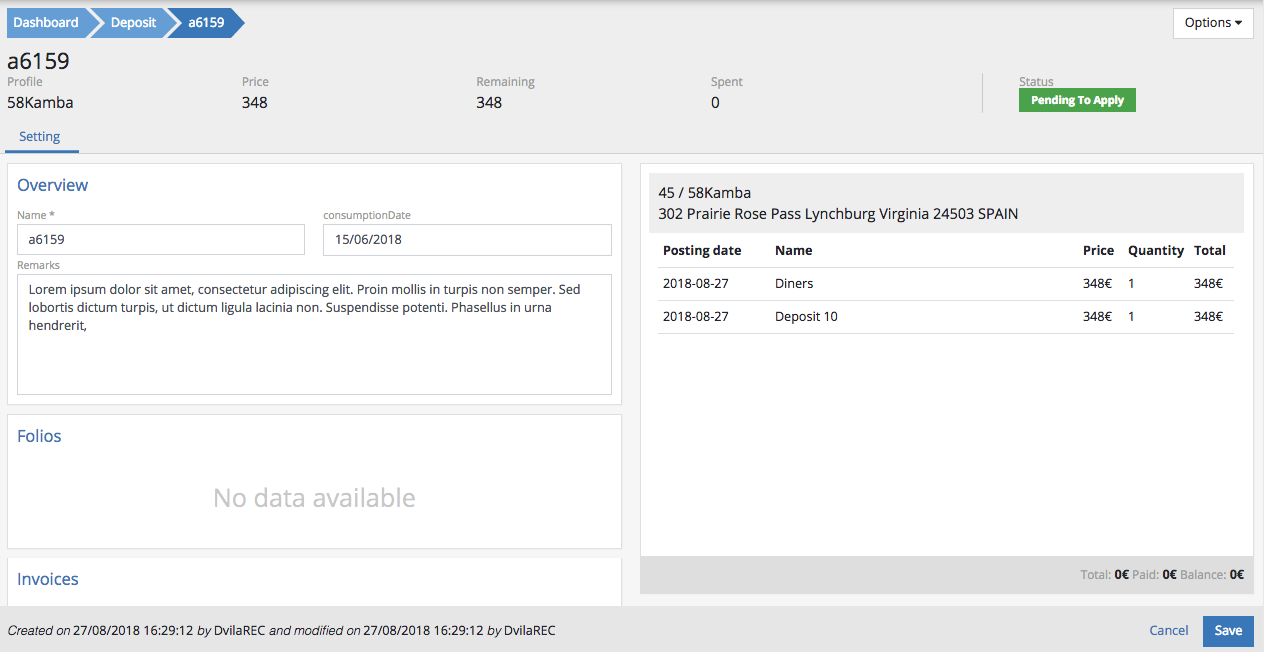Open the Options dropdown menu

click(1212, 23)
